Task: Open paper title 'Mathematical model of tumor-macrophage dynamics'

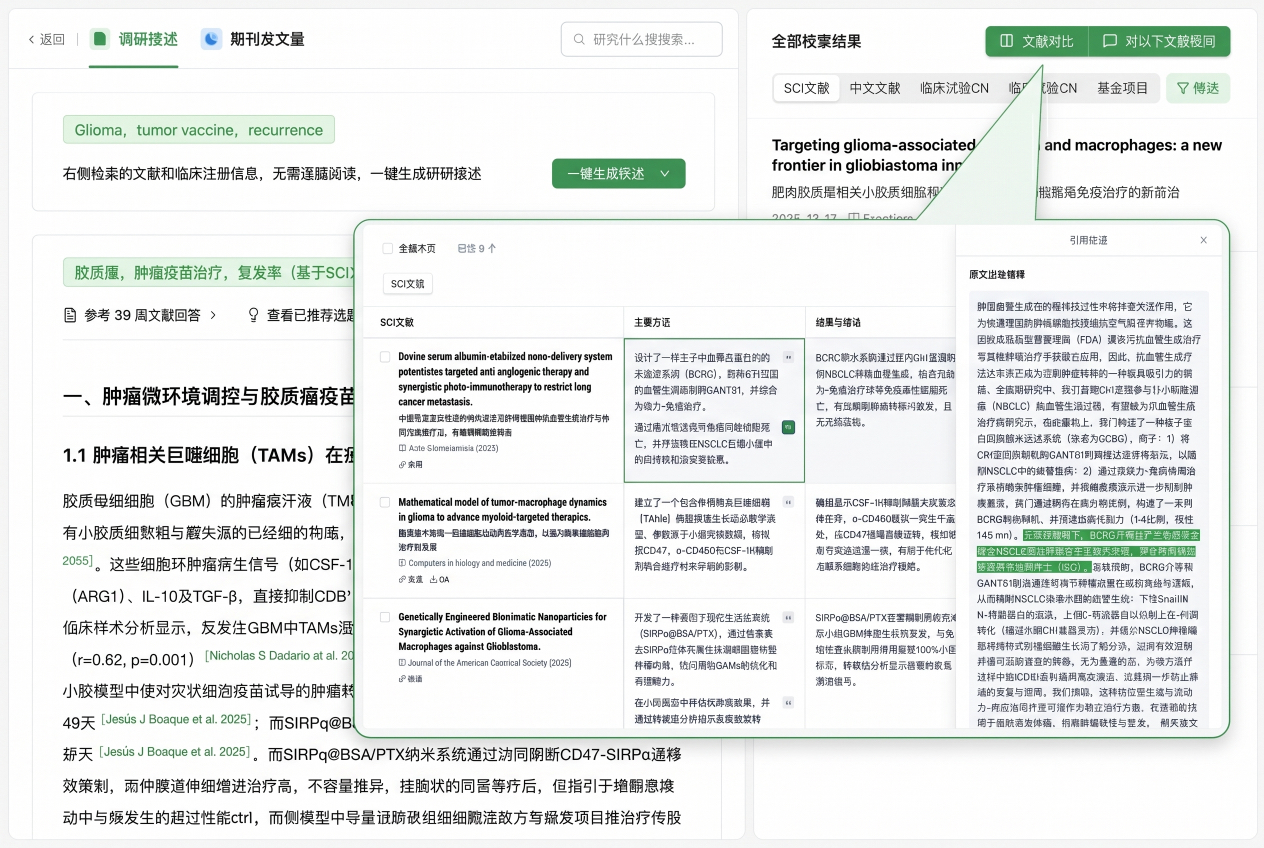Action: pyautogui.click(x=502, y=510)
